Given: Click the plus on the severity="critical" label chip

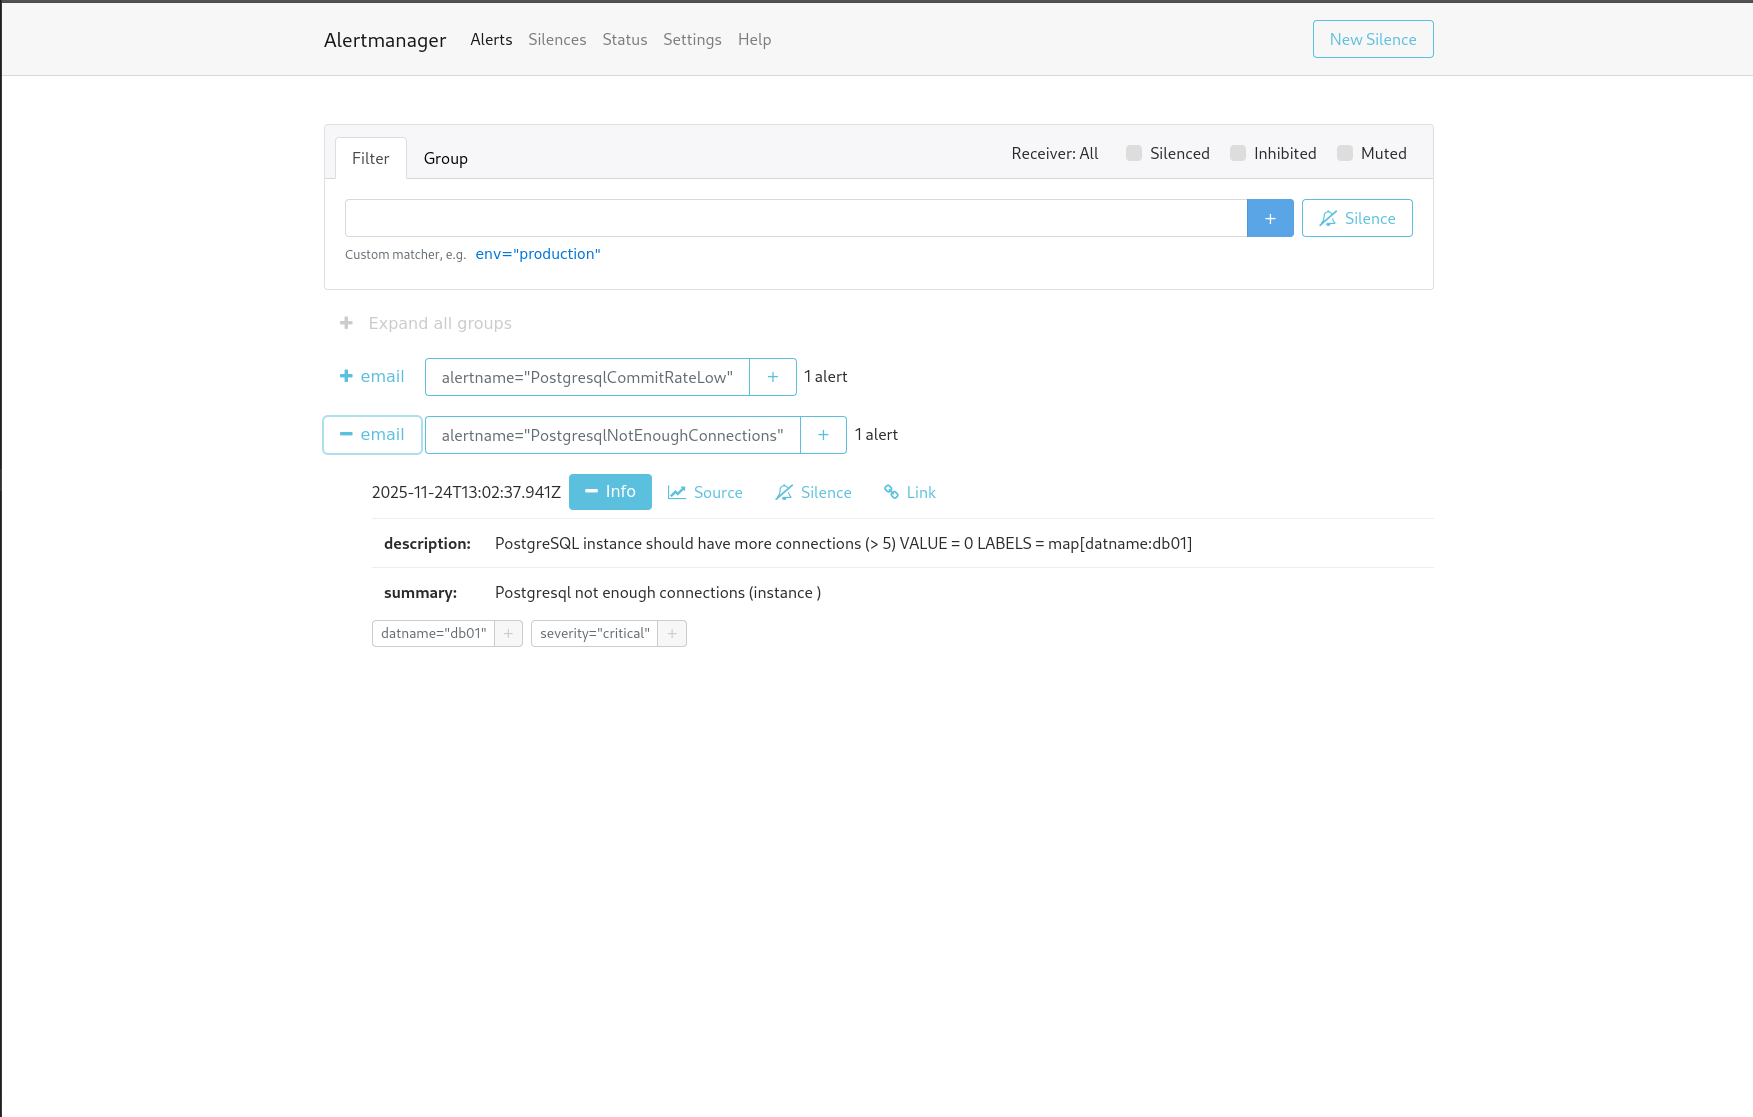Looking at the screenshot, I should coord(671,633).
